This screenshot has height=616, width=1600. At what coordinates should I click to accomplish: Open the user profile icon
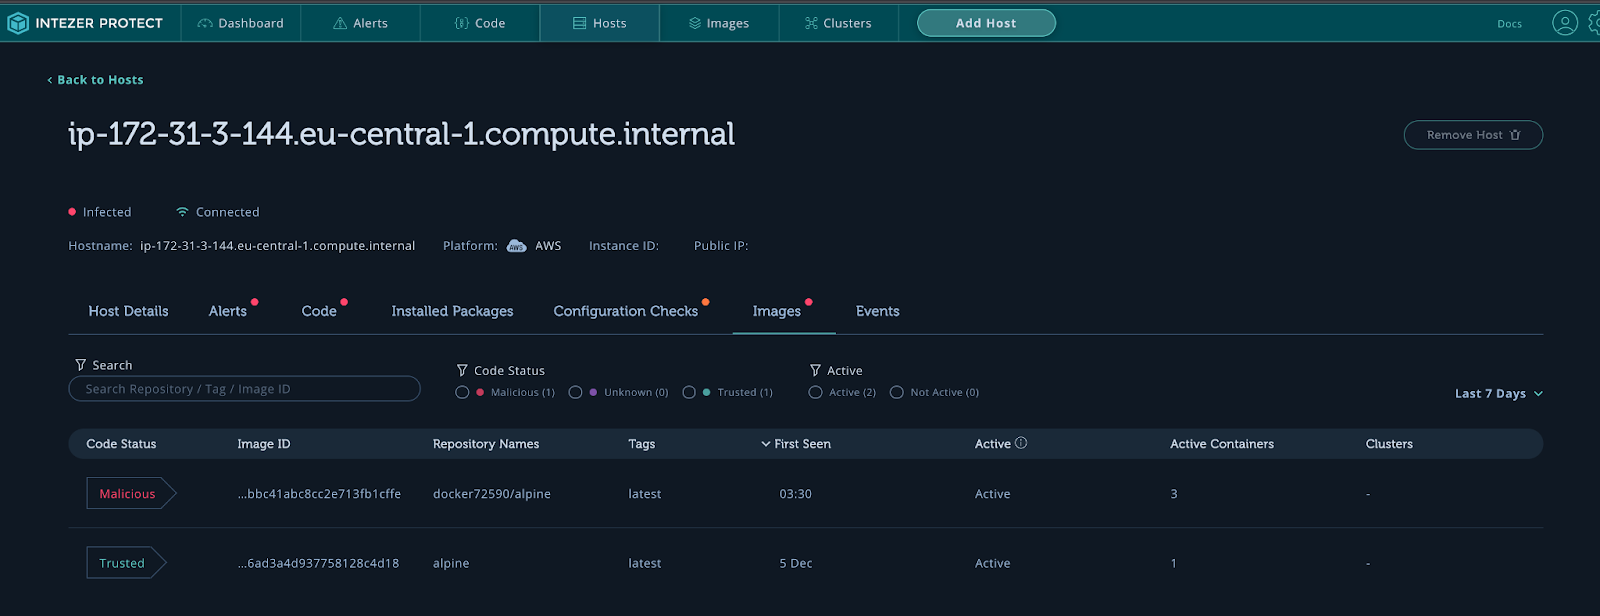[x=1564, y=22]
